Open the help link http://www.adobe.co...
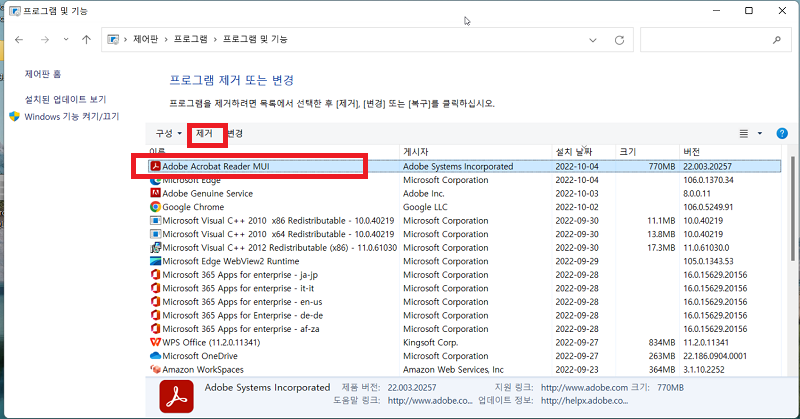The image size is (800, 419). [x=430, y=401]
